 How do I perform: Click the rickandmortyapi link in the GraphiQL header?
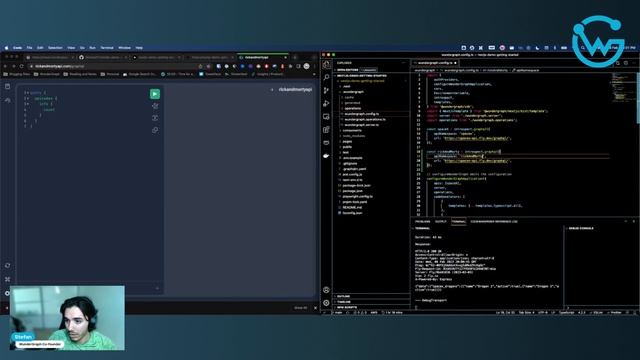[295, 89]
